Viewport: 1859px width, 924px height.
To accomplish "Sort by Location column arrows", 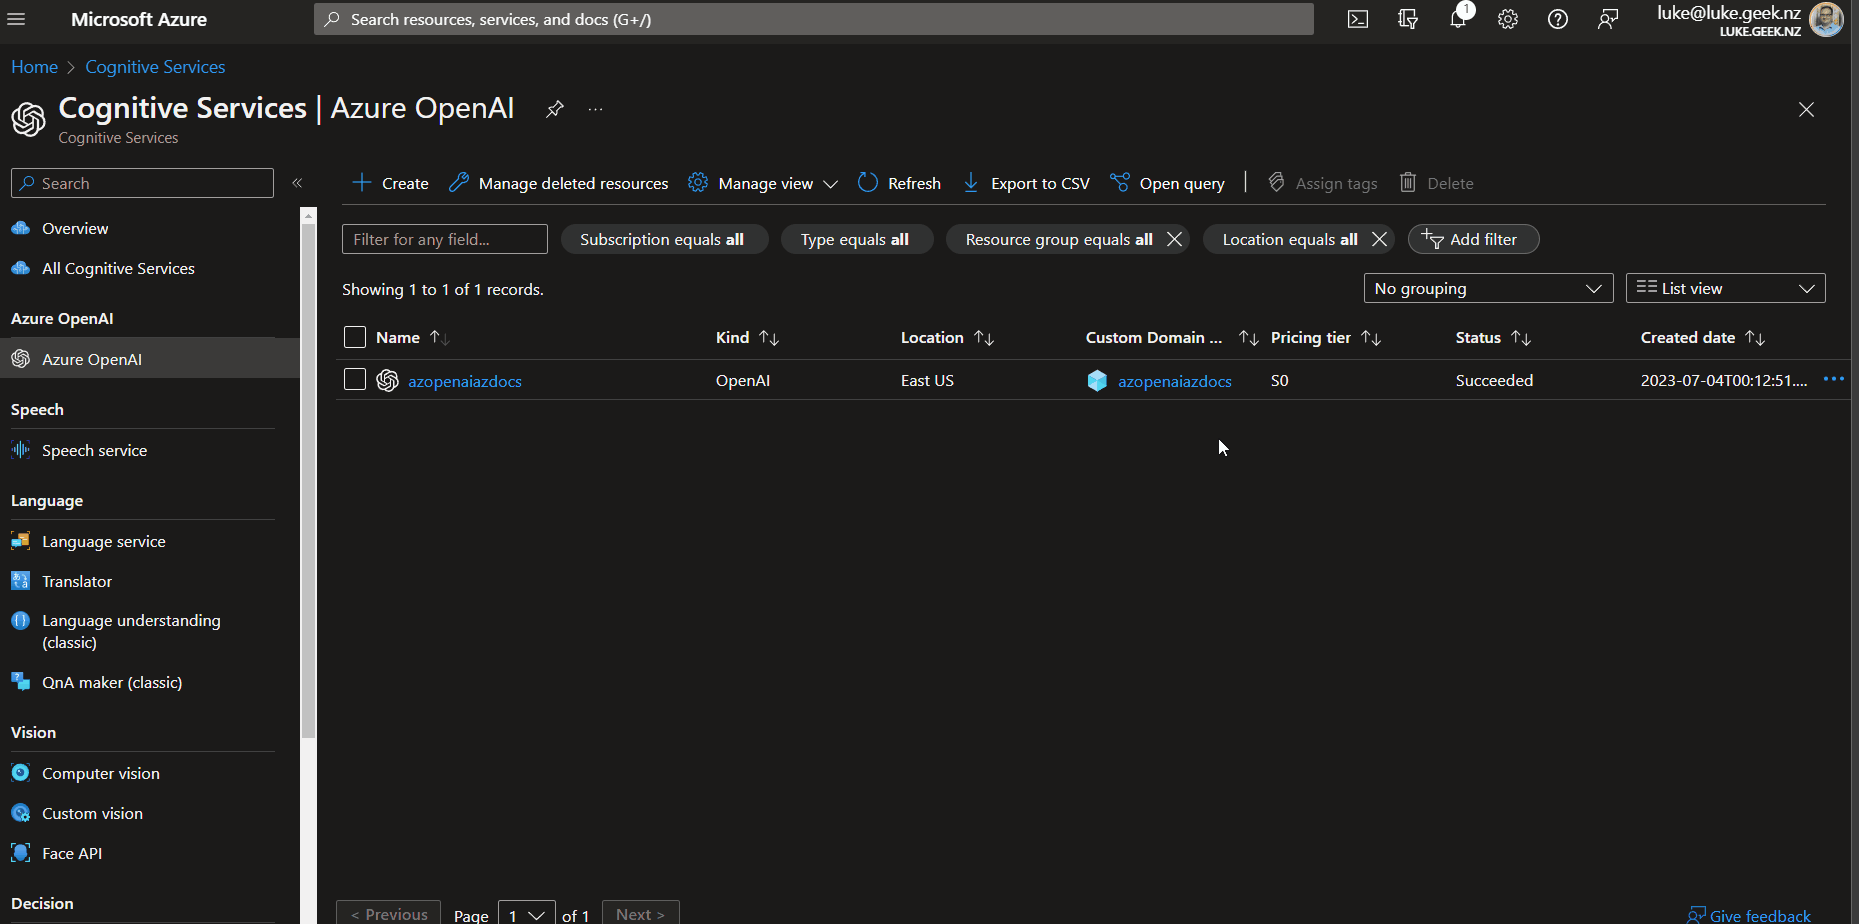I will [984, 338].
